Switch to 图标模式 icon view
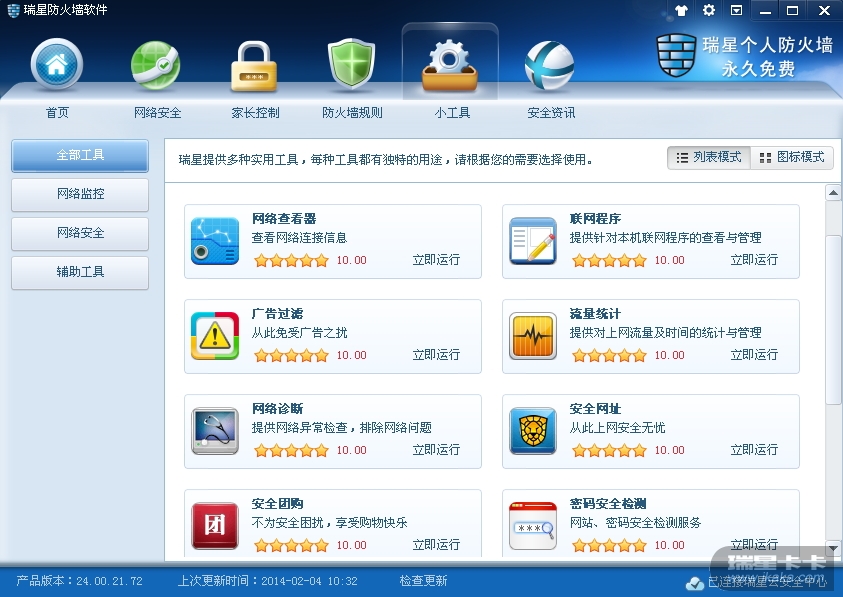This screenshot has height=597, width=843. [x=791, y=158]
